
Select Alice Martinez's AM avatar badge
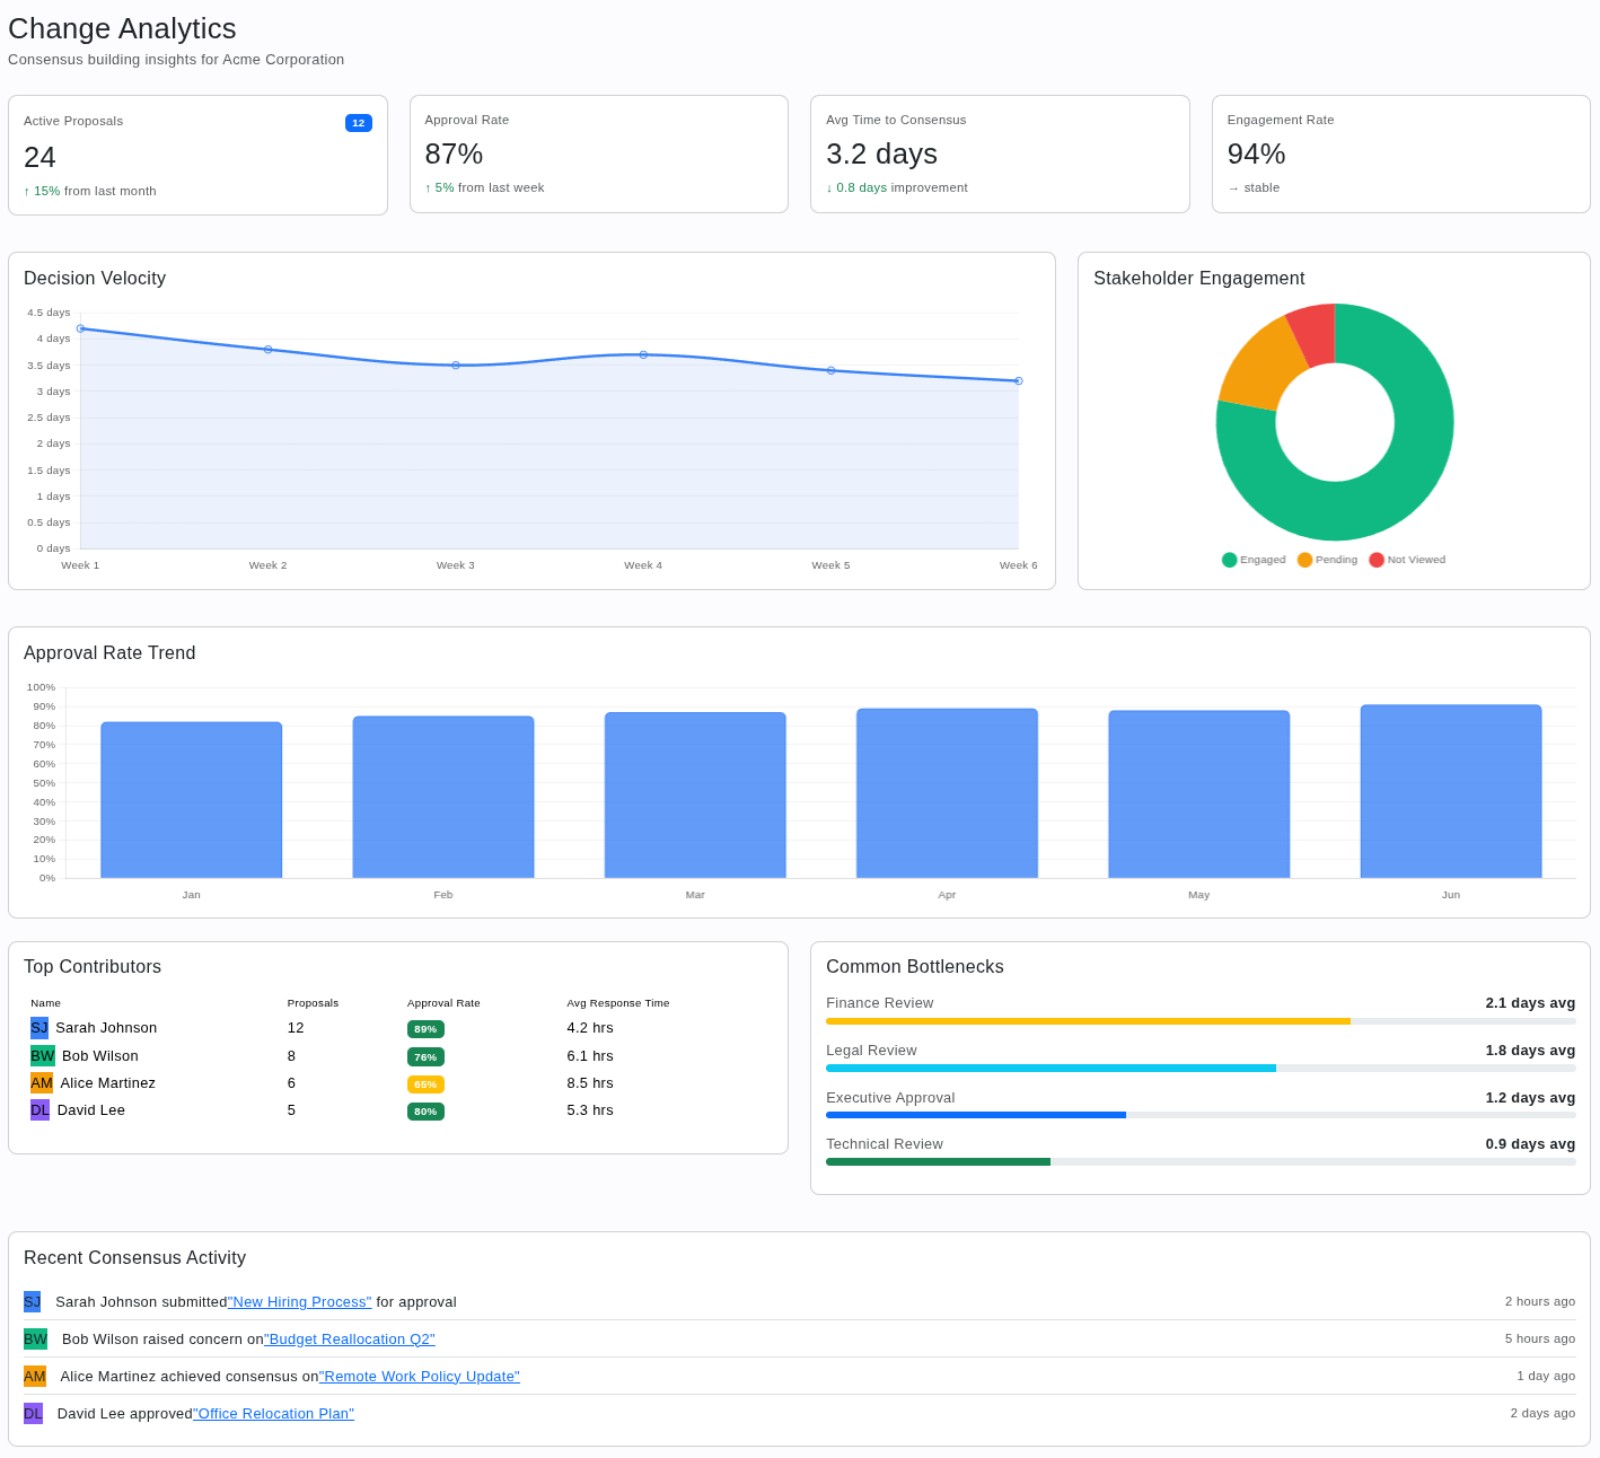(x=41, y=1082)
